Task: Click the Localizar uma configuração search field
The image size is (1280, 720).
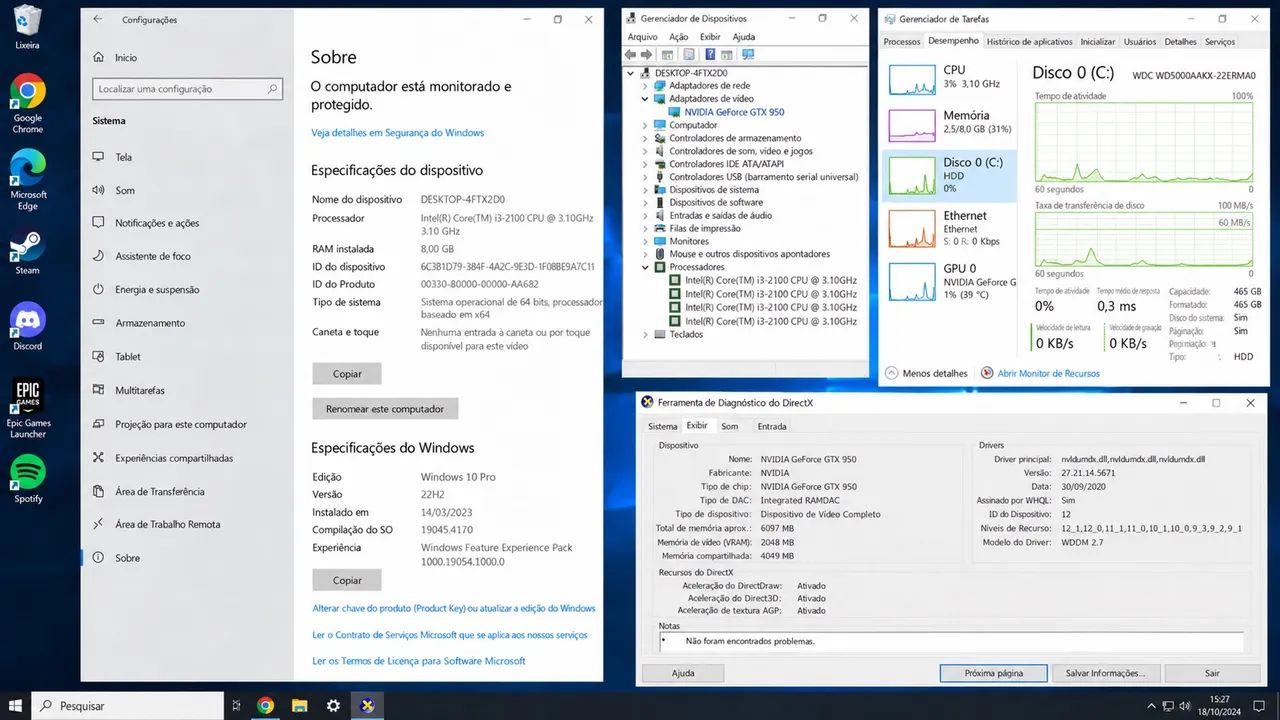Action: pyautogui.click(x=188, y=89)
